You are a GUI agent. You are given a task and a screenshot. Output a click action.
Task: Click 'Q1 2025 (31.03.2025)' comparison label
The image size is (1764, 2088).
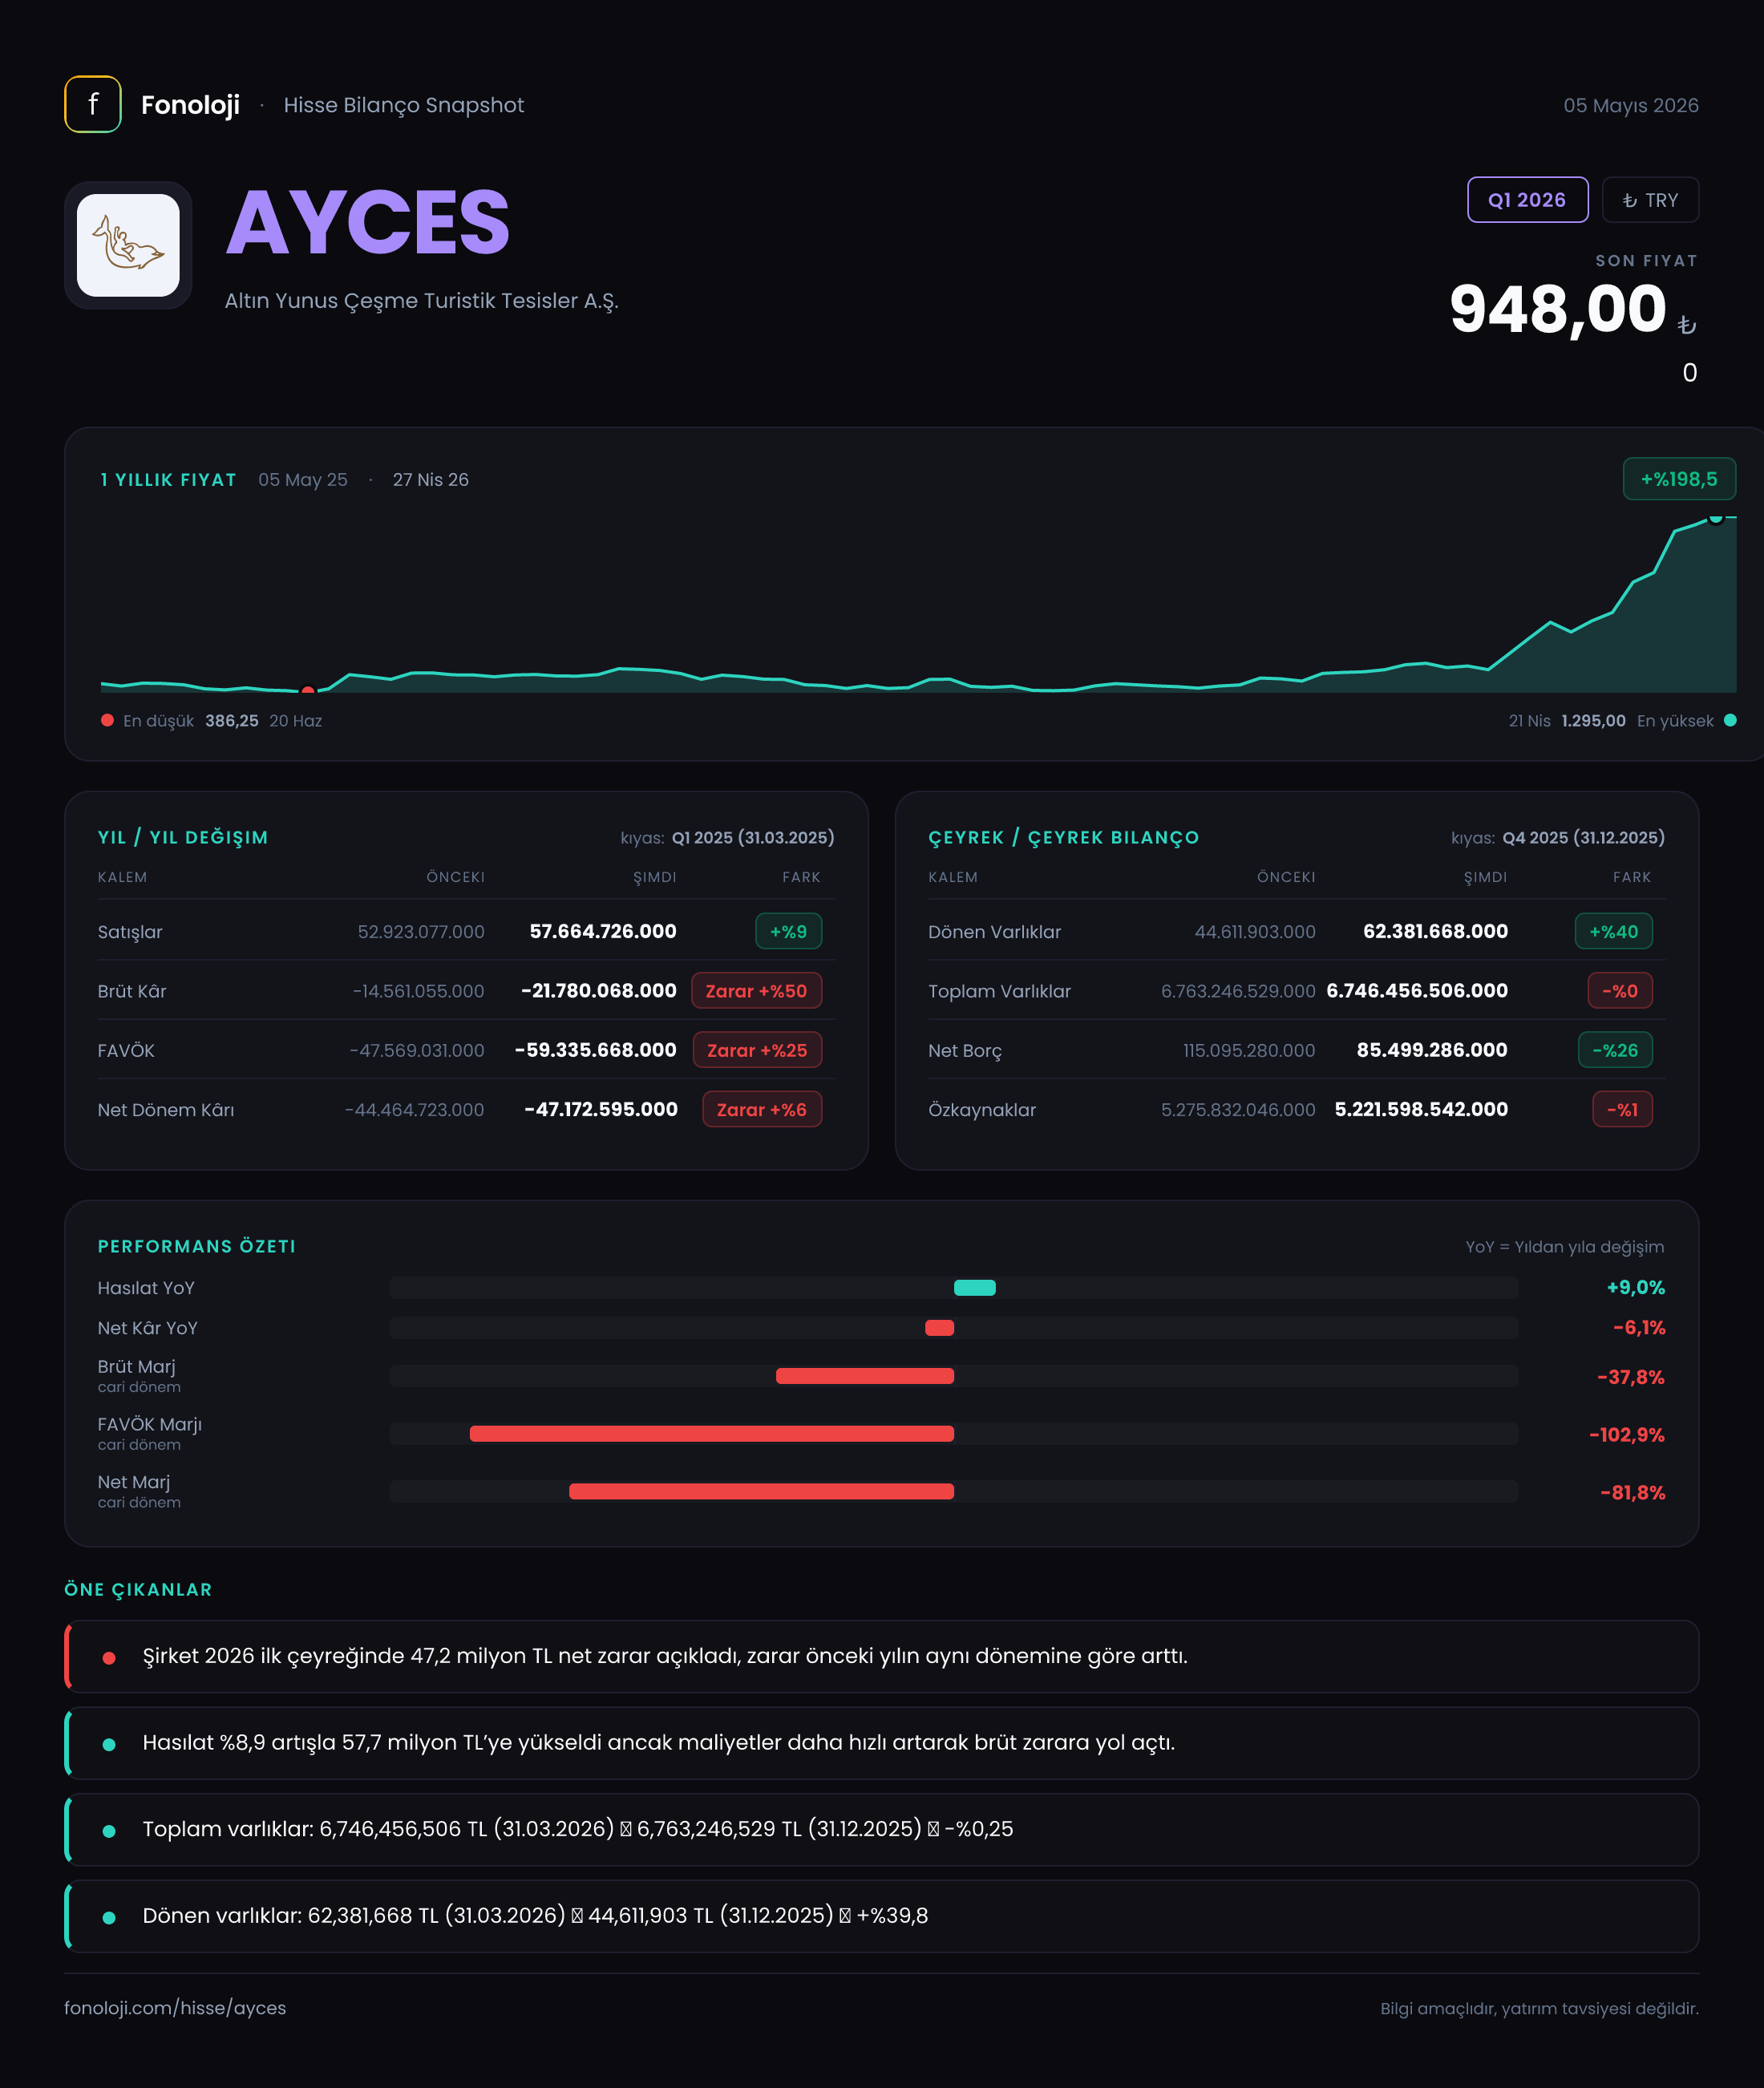pos(753,838)
